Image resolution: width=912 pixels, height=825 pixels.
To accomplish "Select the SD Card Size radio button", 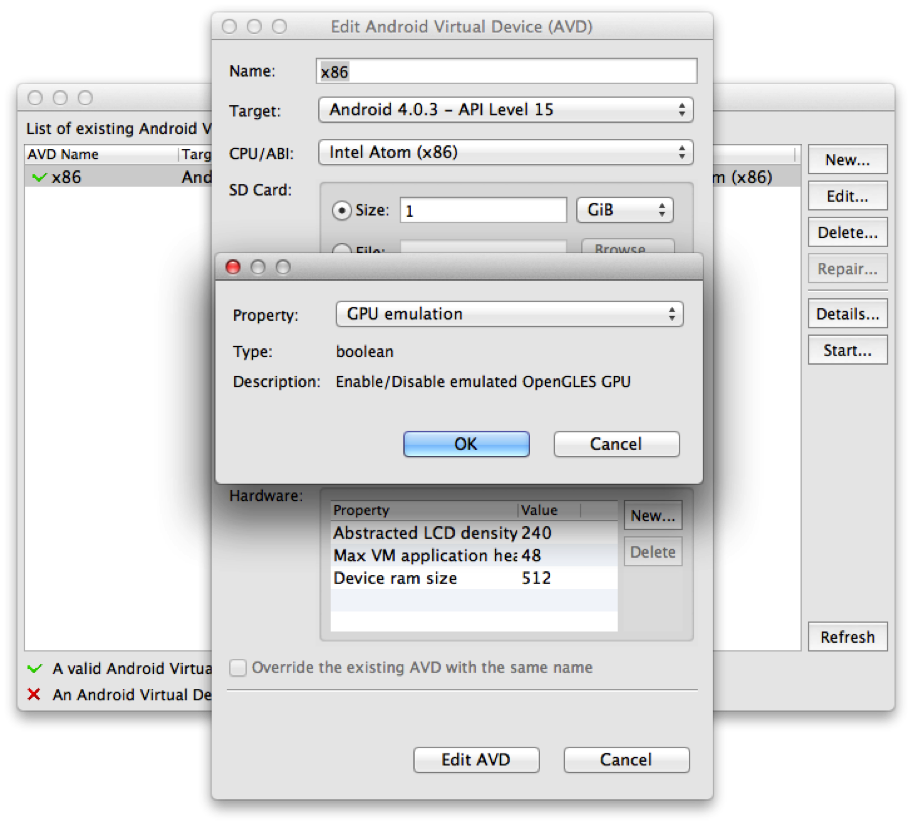I will pyautogui.click(x=341, y=210).
